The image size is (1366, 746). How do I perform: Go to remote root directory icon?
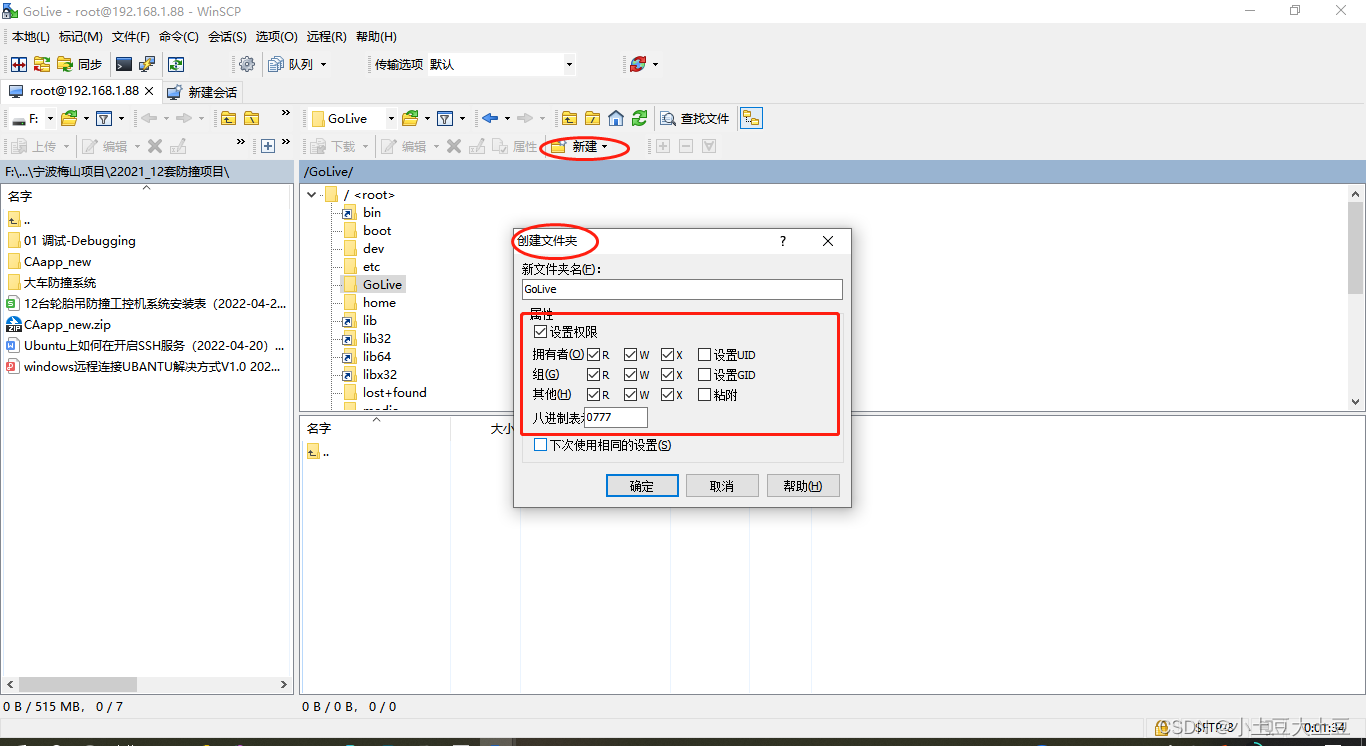593,118
